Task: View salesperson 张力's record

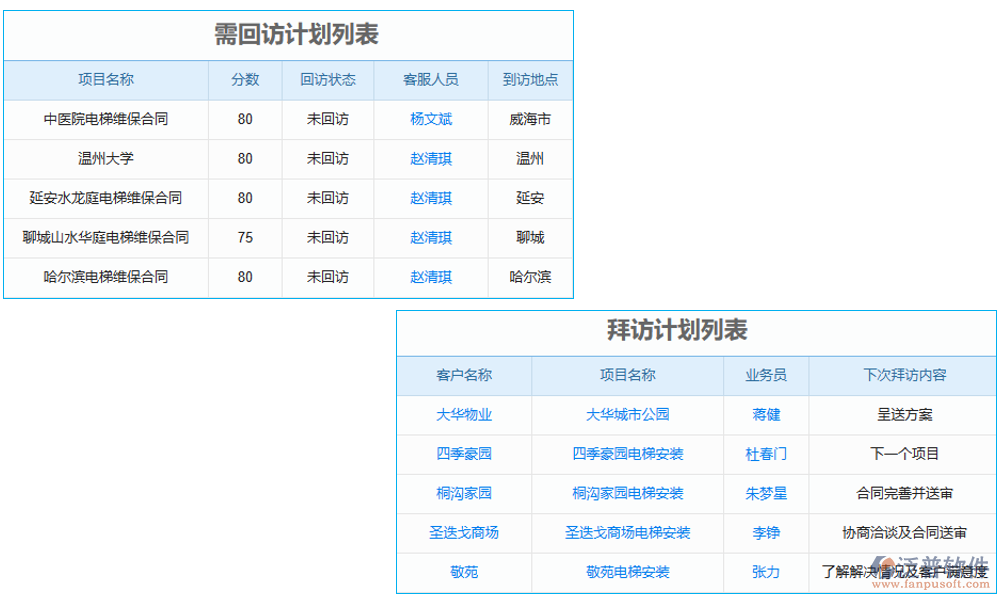Action: [766, 572]
